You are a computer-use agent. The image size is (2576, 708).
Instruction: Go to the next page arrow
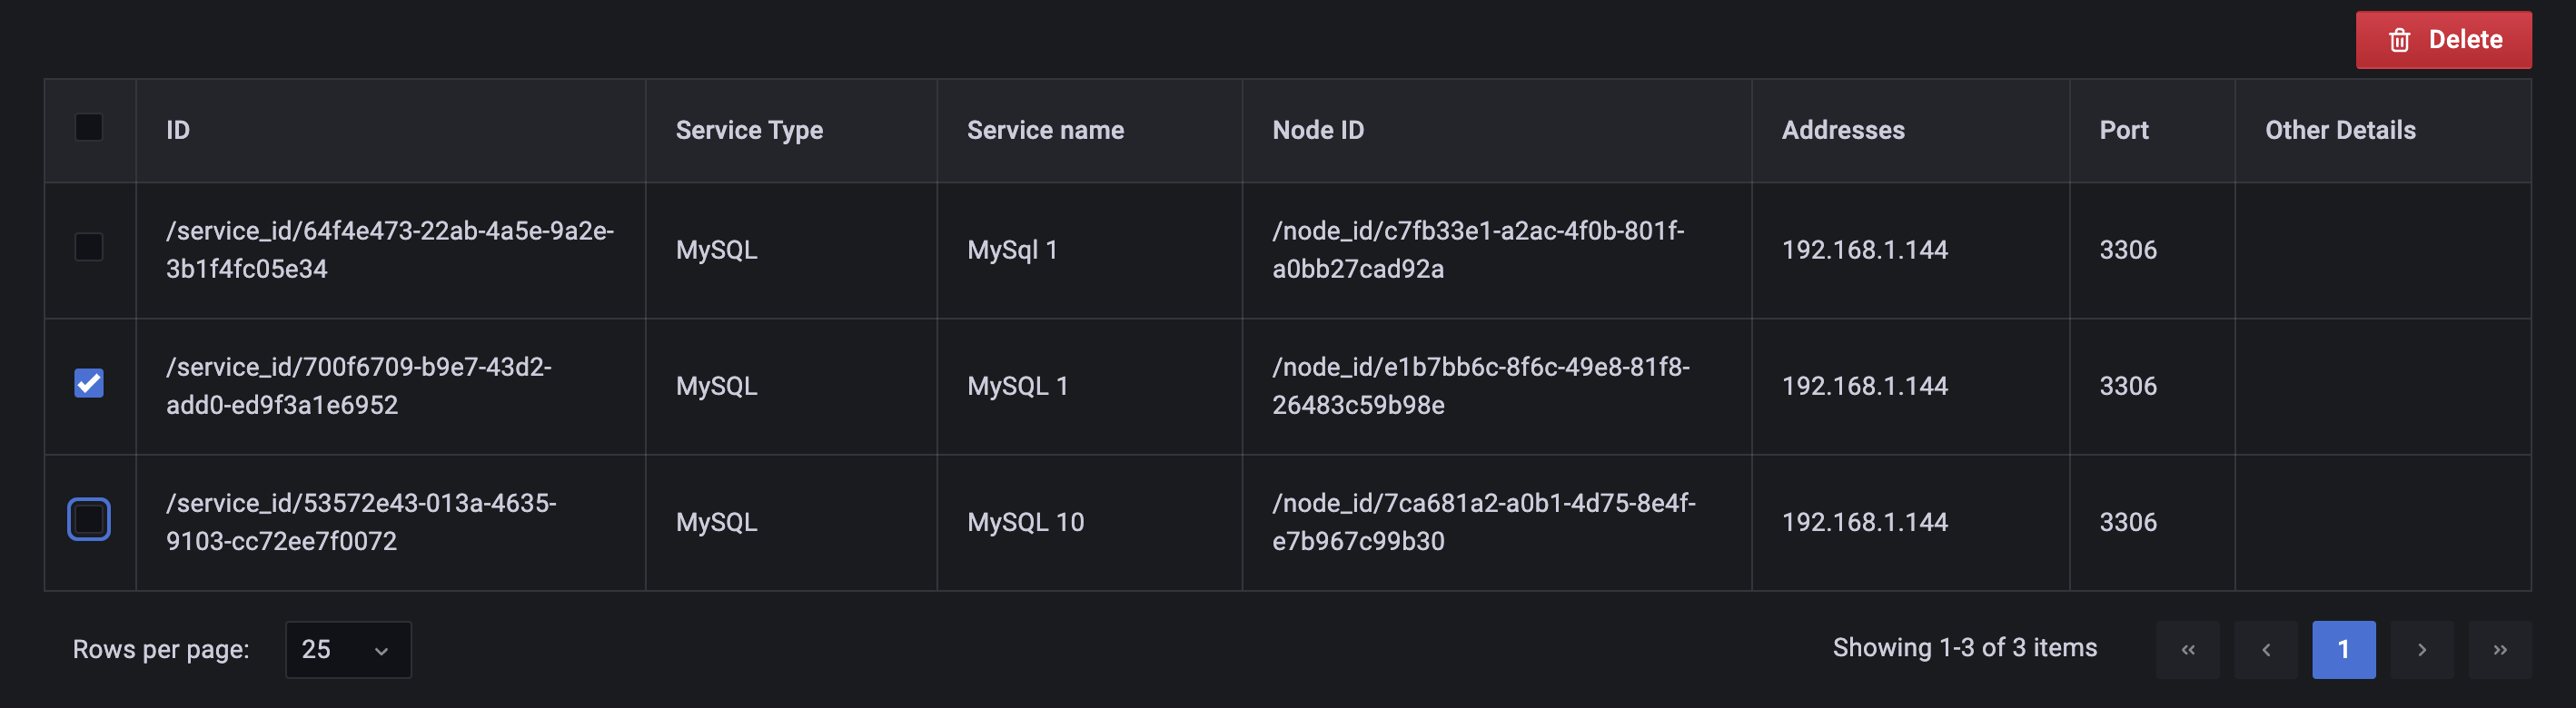pyautogui.click(x=2422, y=650)
